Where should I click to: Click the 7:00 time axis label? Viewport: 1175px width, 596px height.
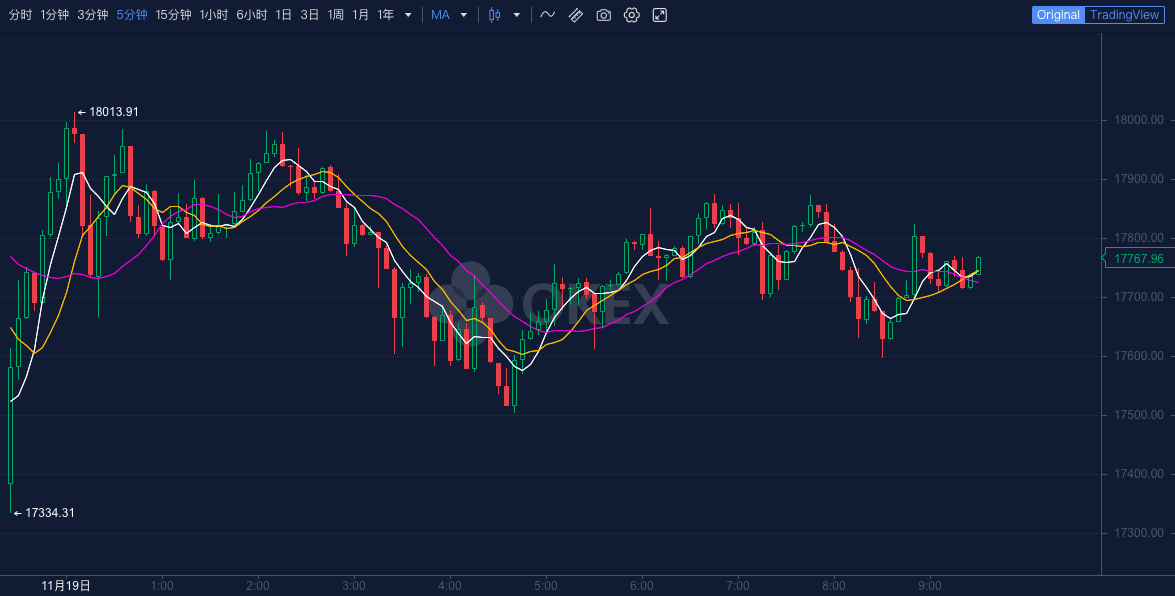(737, 586)
